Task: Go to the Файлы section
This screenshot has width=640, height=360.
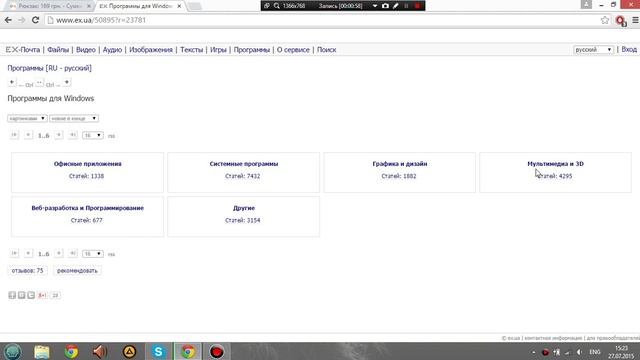Action: [x=58, y=50]
